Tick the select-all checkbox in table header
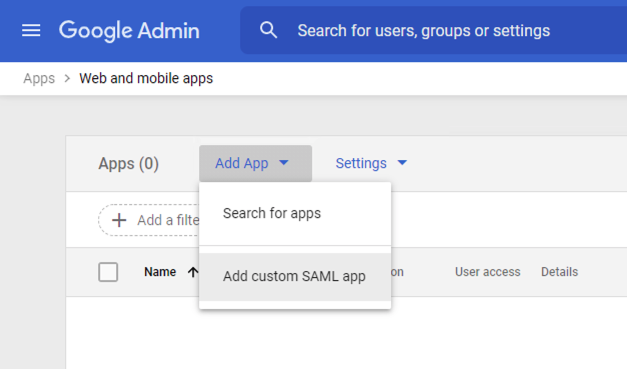 click(108, 272)
